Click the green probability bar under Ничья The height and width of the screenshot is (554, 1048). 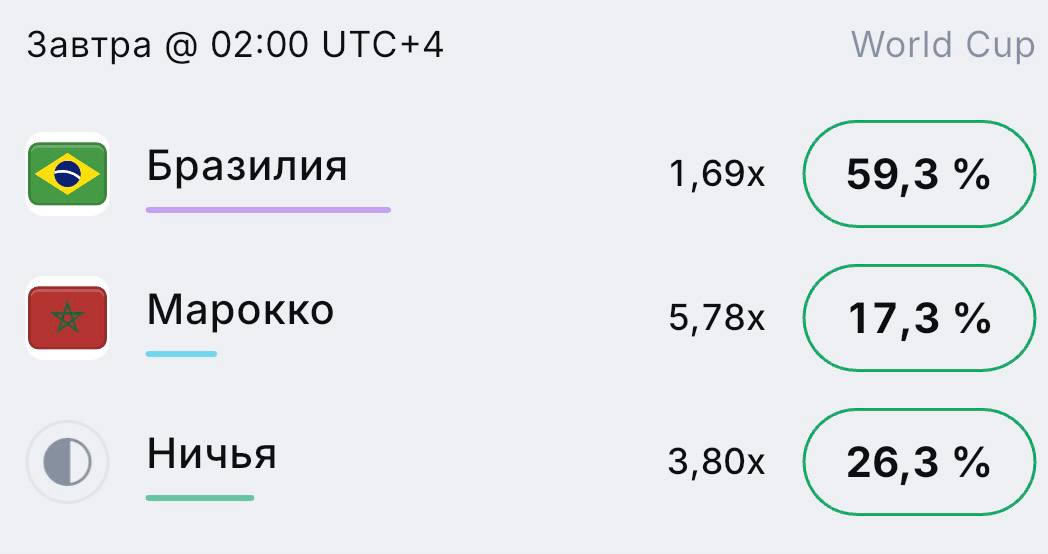click(200, 497)
